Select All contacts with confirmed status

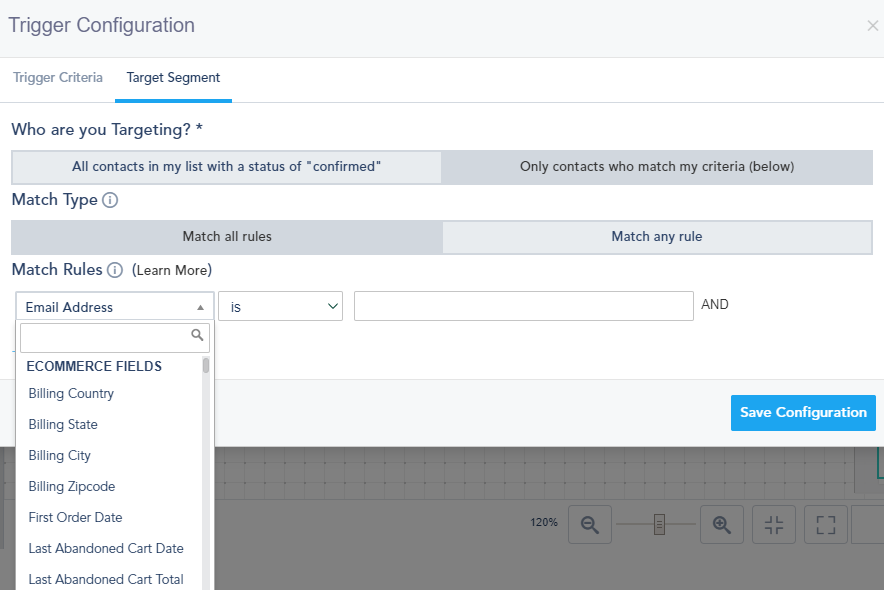pos(227,167)
